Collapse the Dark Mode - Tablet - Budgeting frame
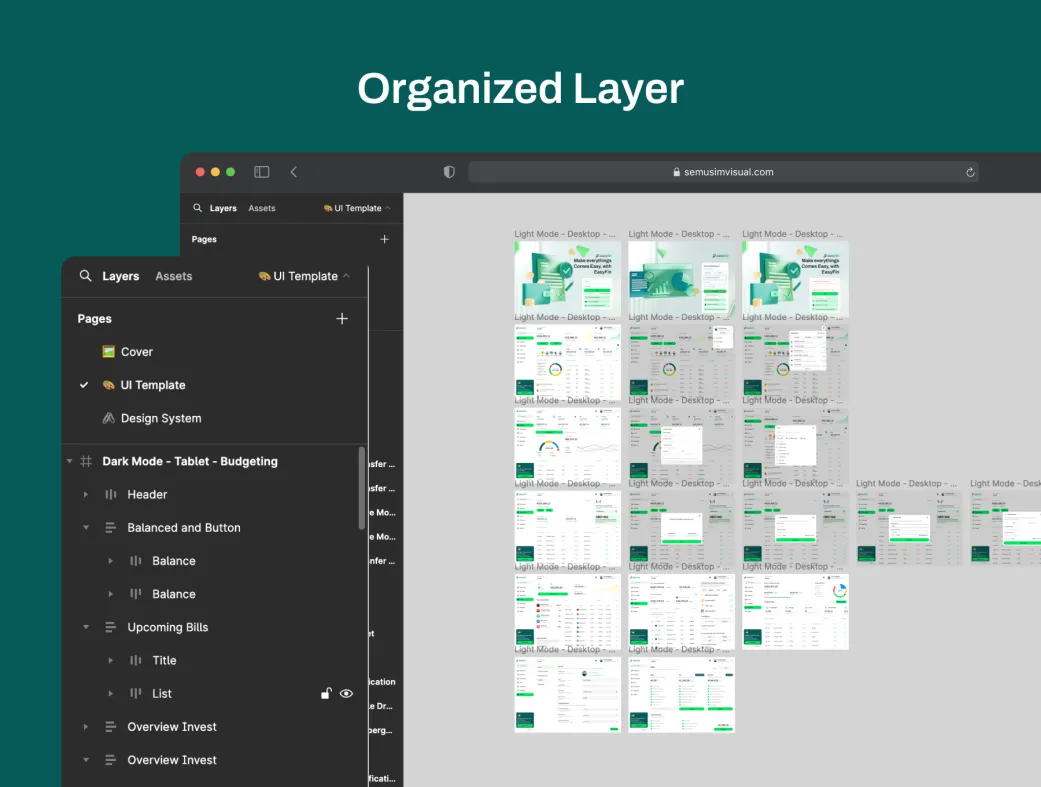 (69, 461)
